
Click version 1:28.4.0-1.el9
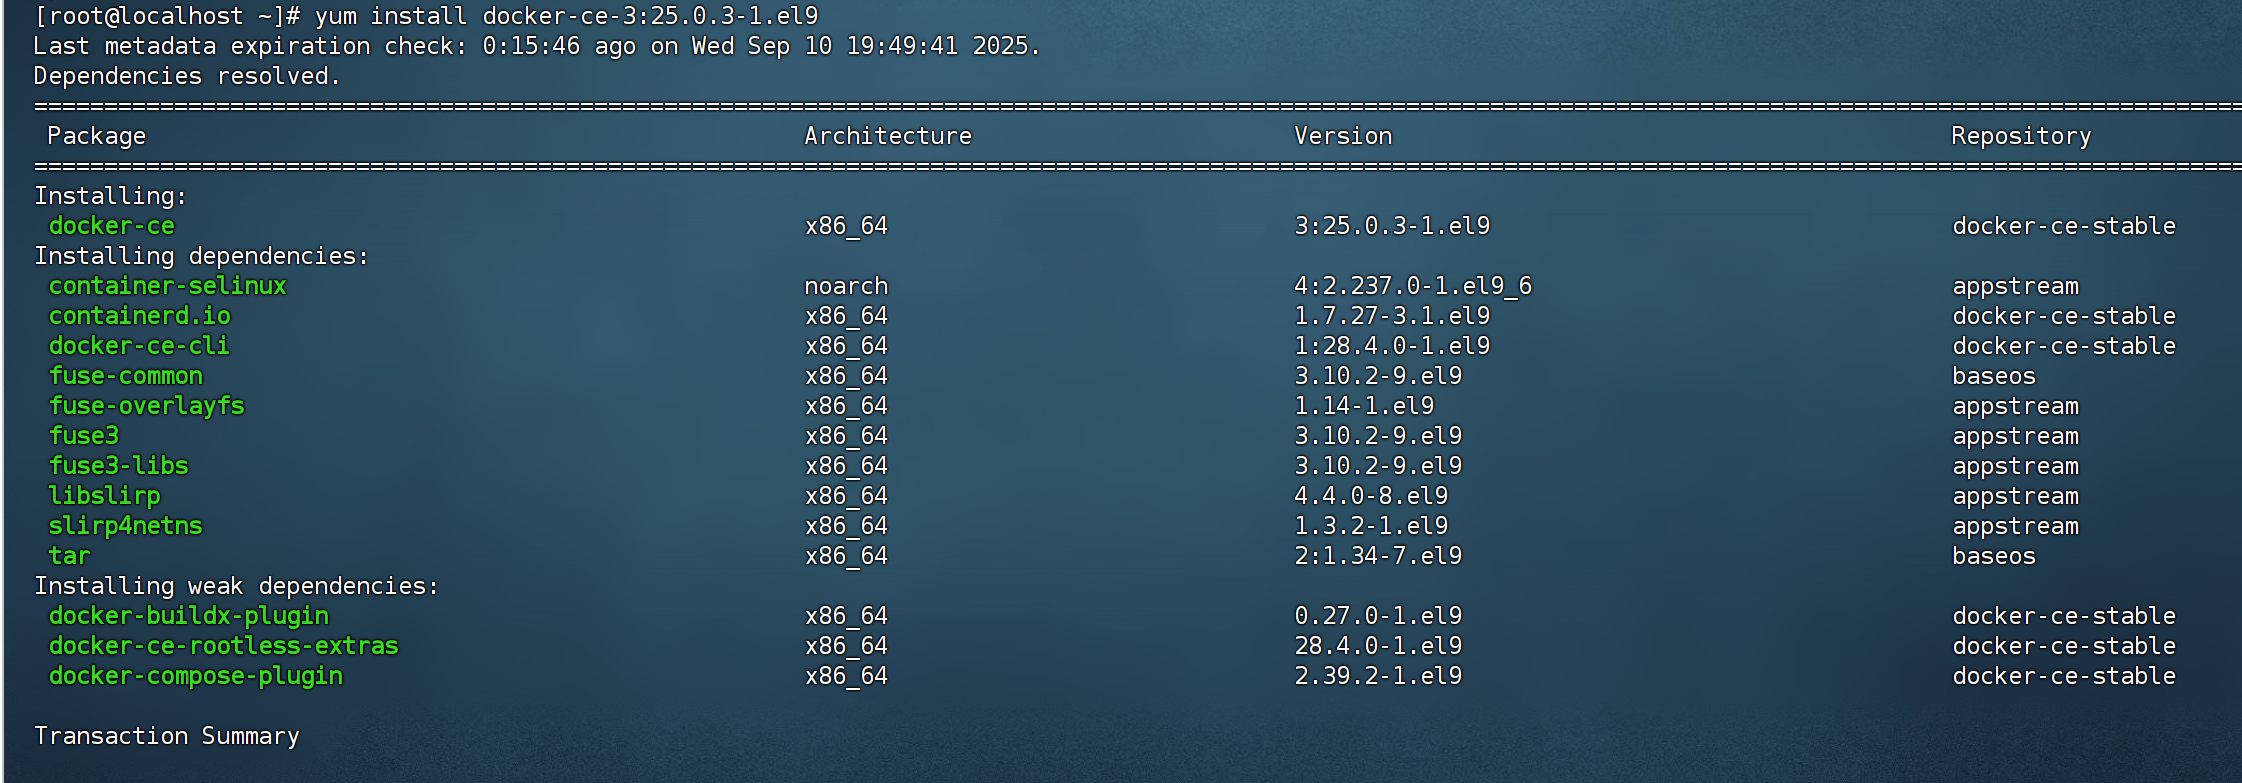[1392, 346]
